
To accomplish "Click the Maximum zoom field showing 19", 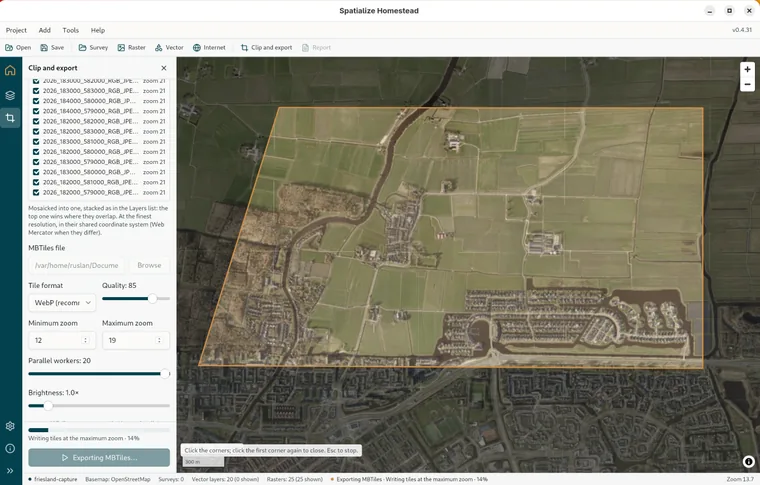I will (x=136, y=340).
